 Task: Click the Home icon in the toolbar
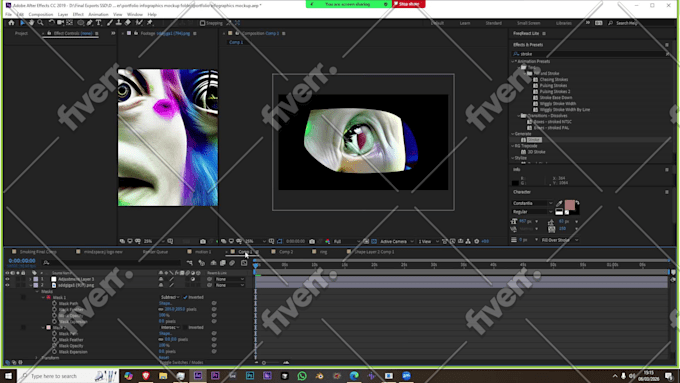tap(11, 23)
